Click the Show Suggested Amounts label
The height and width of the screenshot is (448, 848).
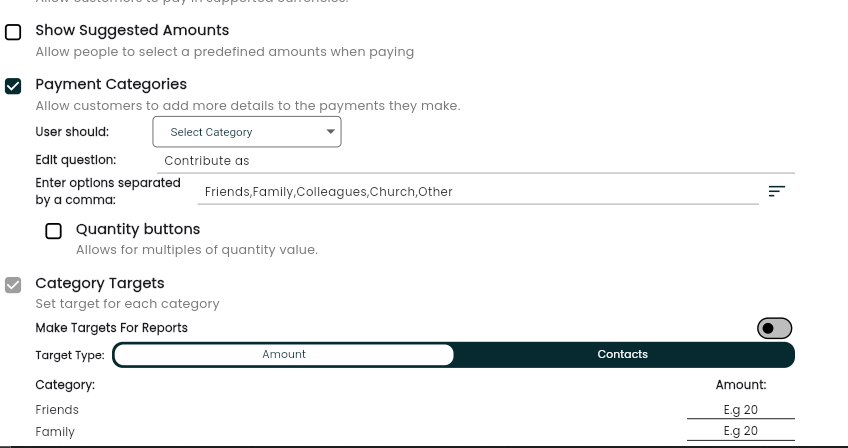pos(132,30)
